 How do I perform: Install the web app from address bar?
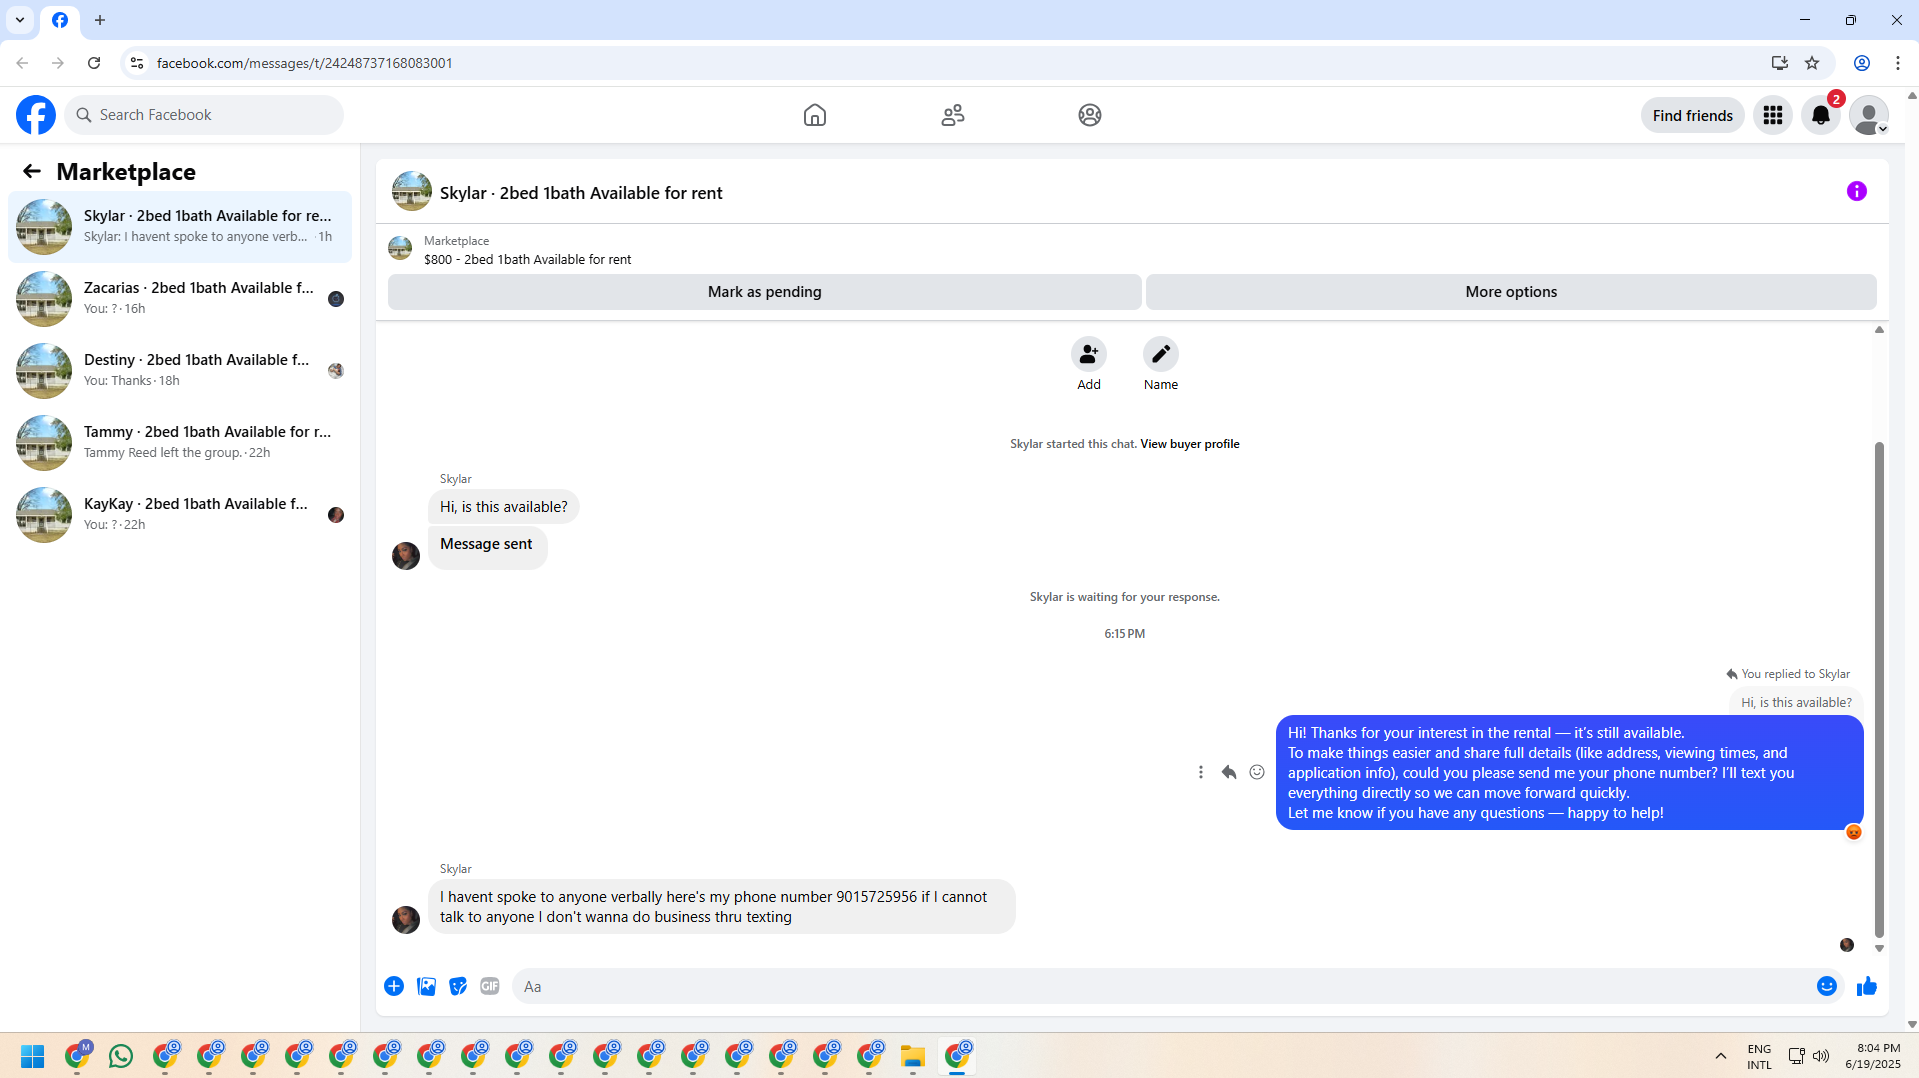(1779, 63)
